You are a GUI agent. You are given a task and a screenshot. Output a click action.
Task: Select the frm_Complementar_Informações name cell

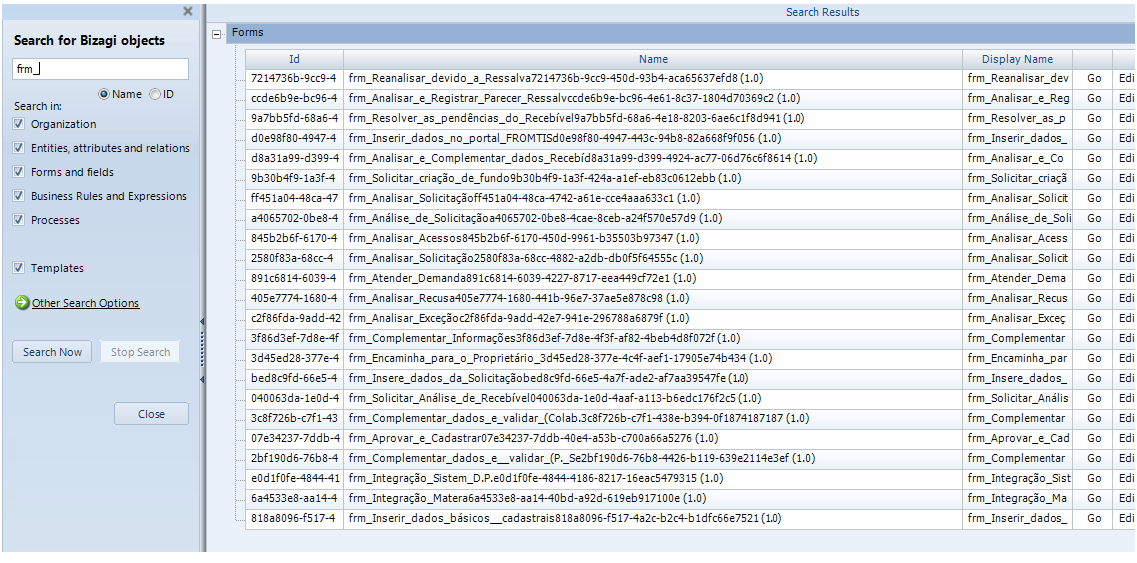tap(653, 338)
